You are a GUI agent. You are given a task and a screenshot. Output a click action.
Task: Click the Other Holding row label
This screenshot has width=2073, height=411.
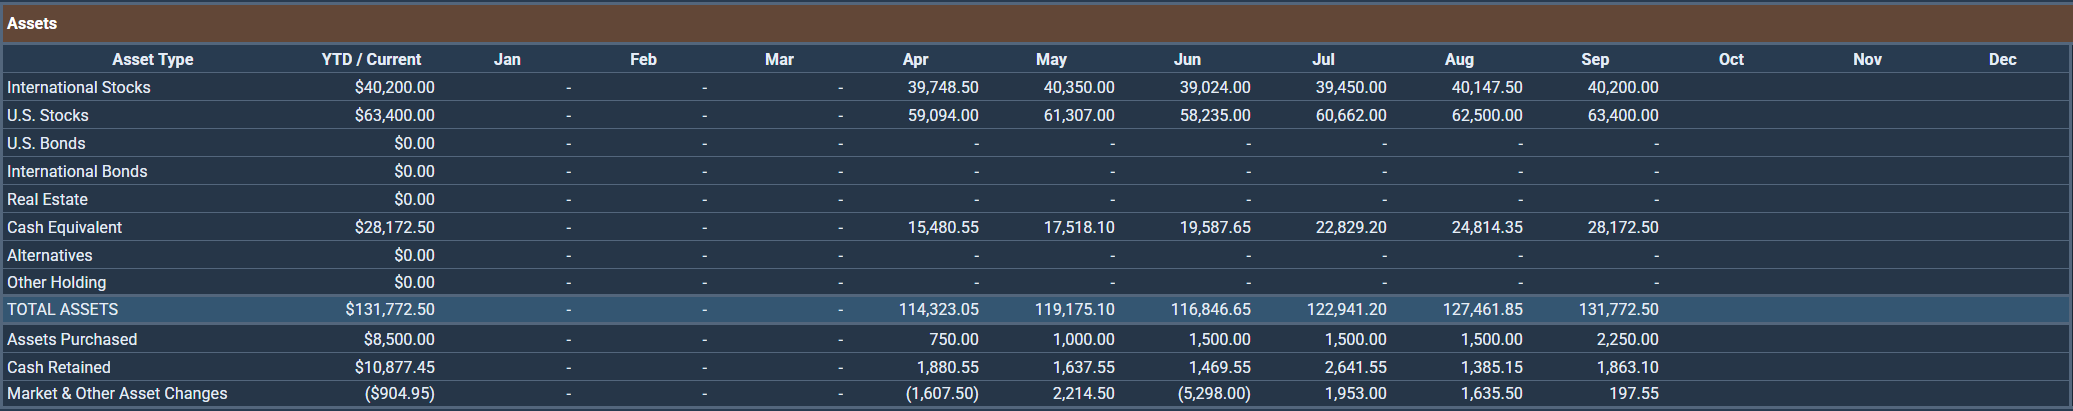[57, 282]
